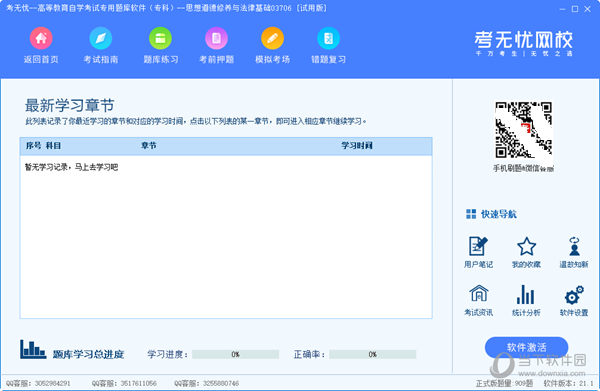Click QQ客服 3052984291 in status bar

38,383
